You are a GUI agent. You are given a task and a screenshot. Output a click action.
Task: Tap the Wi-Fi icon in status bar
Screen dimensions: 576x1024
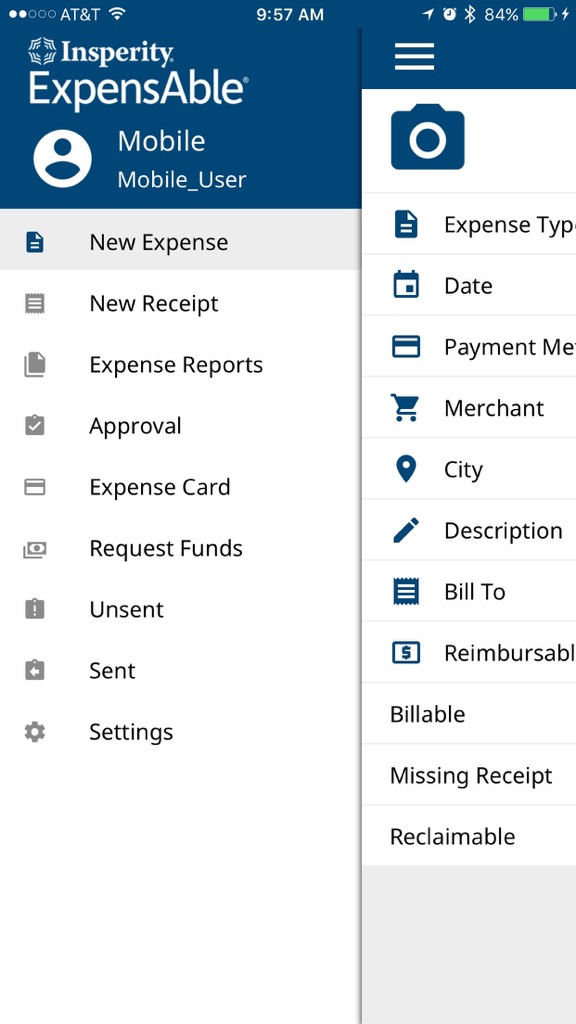click(x=117, y=14)
